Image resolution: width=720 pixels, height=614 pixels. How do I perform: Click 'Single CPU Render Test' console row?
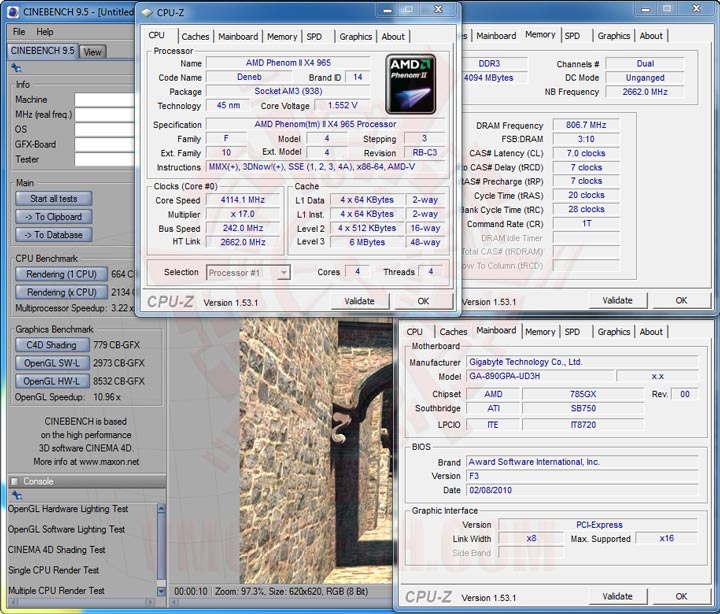click(54, 570)
